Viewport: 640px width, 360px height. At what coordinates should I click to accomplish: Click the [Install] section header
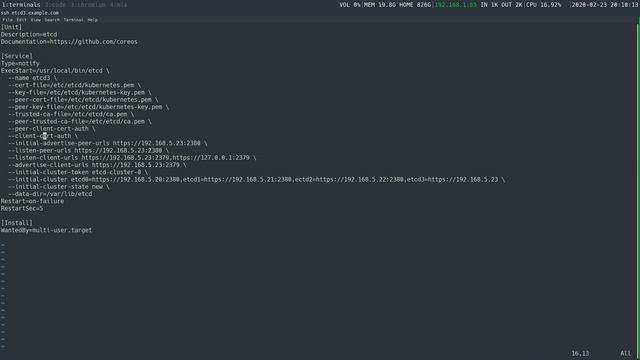(x=17, y=223)
